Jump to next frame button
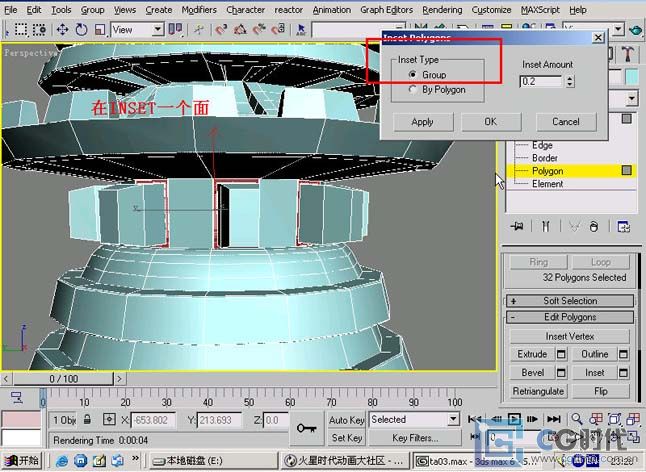 pos(532,419)
